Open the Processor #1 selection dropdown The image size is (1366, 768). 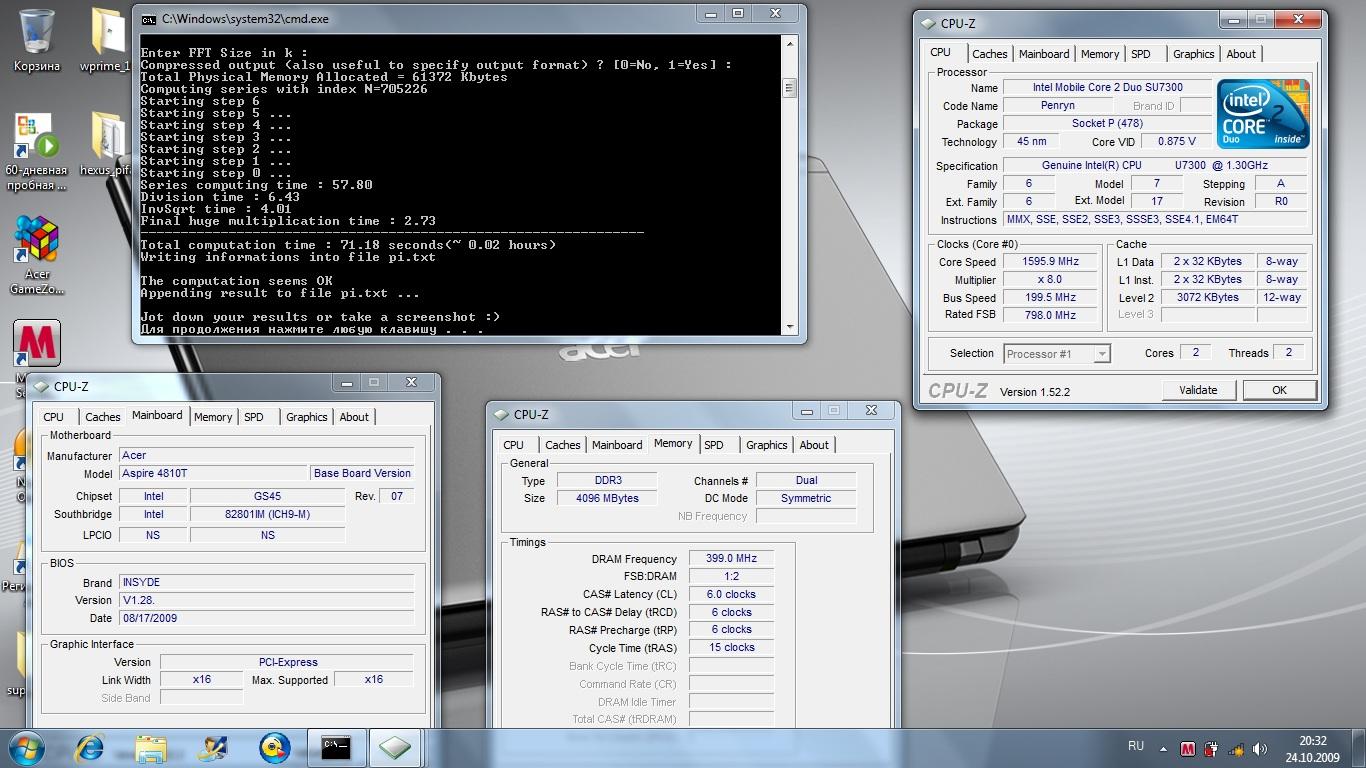point(1057,354)
